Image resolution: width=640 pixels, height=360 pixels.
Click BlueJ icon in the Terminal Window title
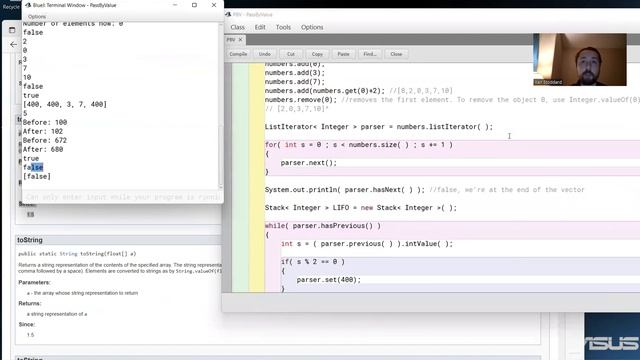click(28, 5)
